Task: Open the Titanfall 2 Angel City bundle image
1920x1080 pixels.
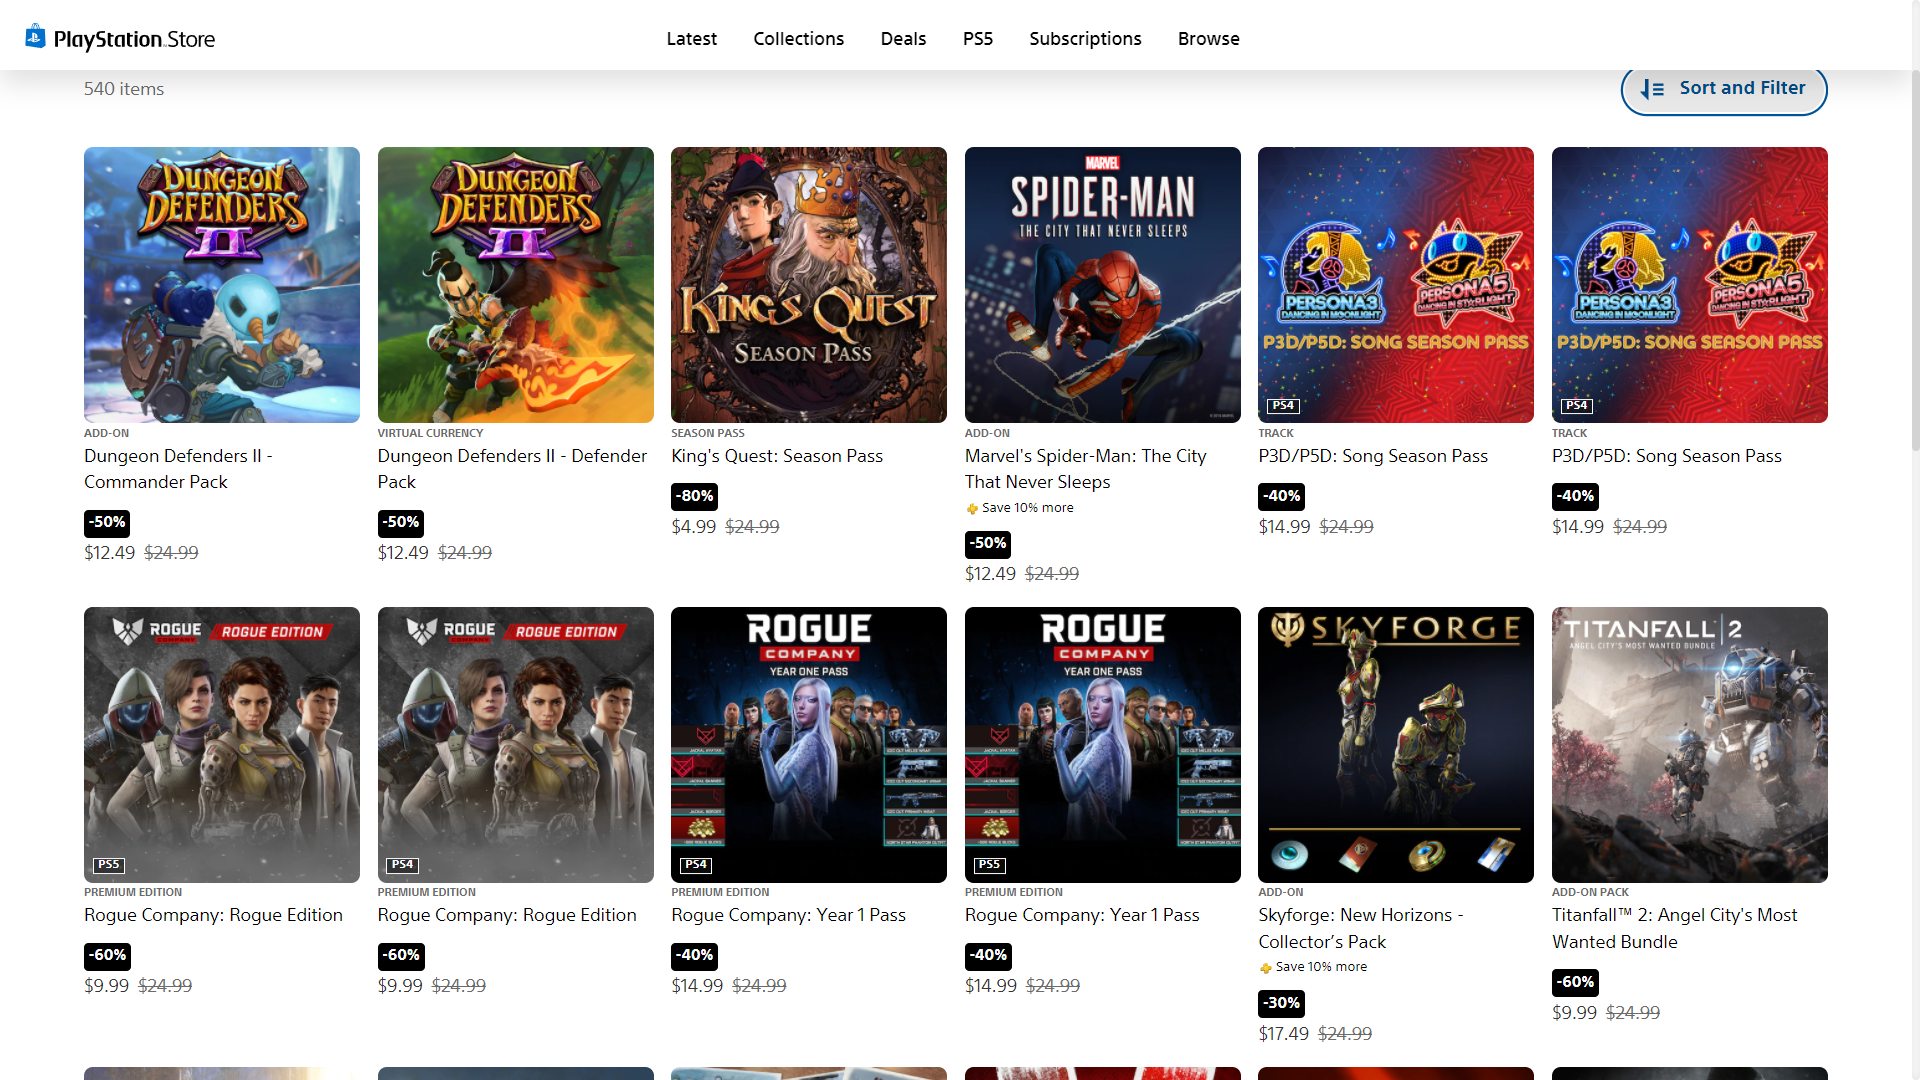Action: (x=1689, y=745)
